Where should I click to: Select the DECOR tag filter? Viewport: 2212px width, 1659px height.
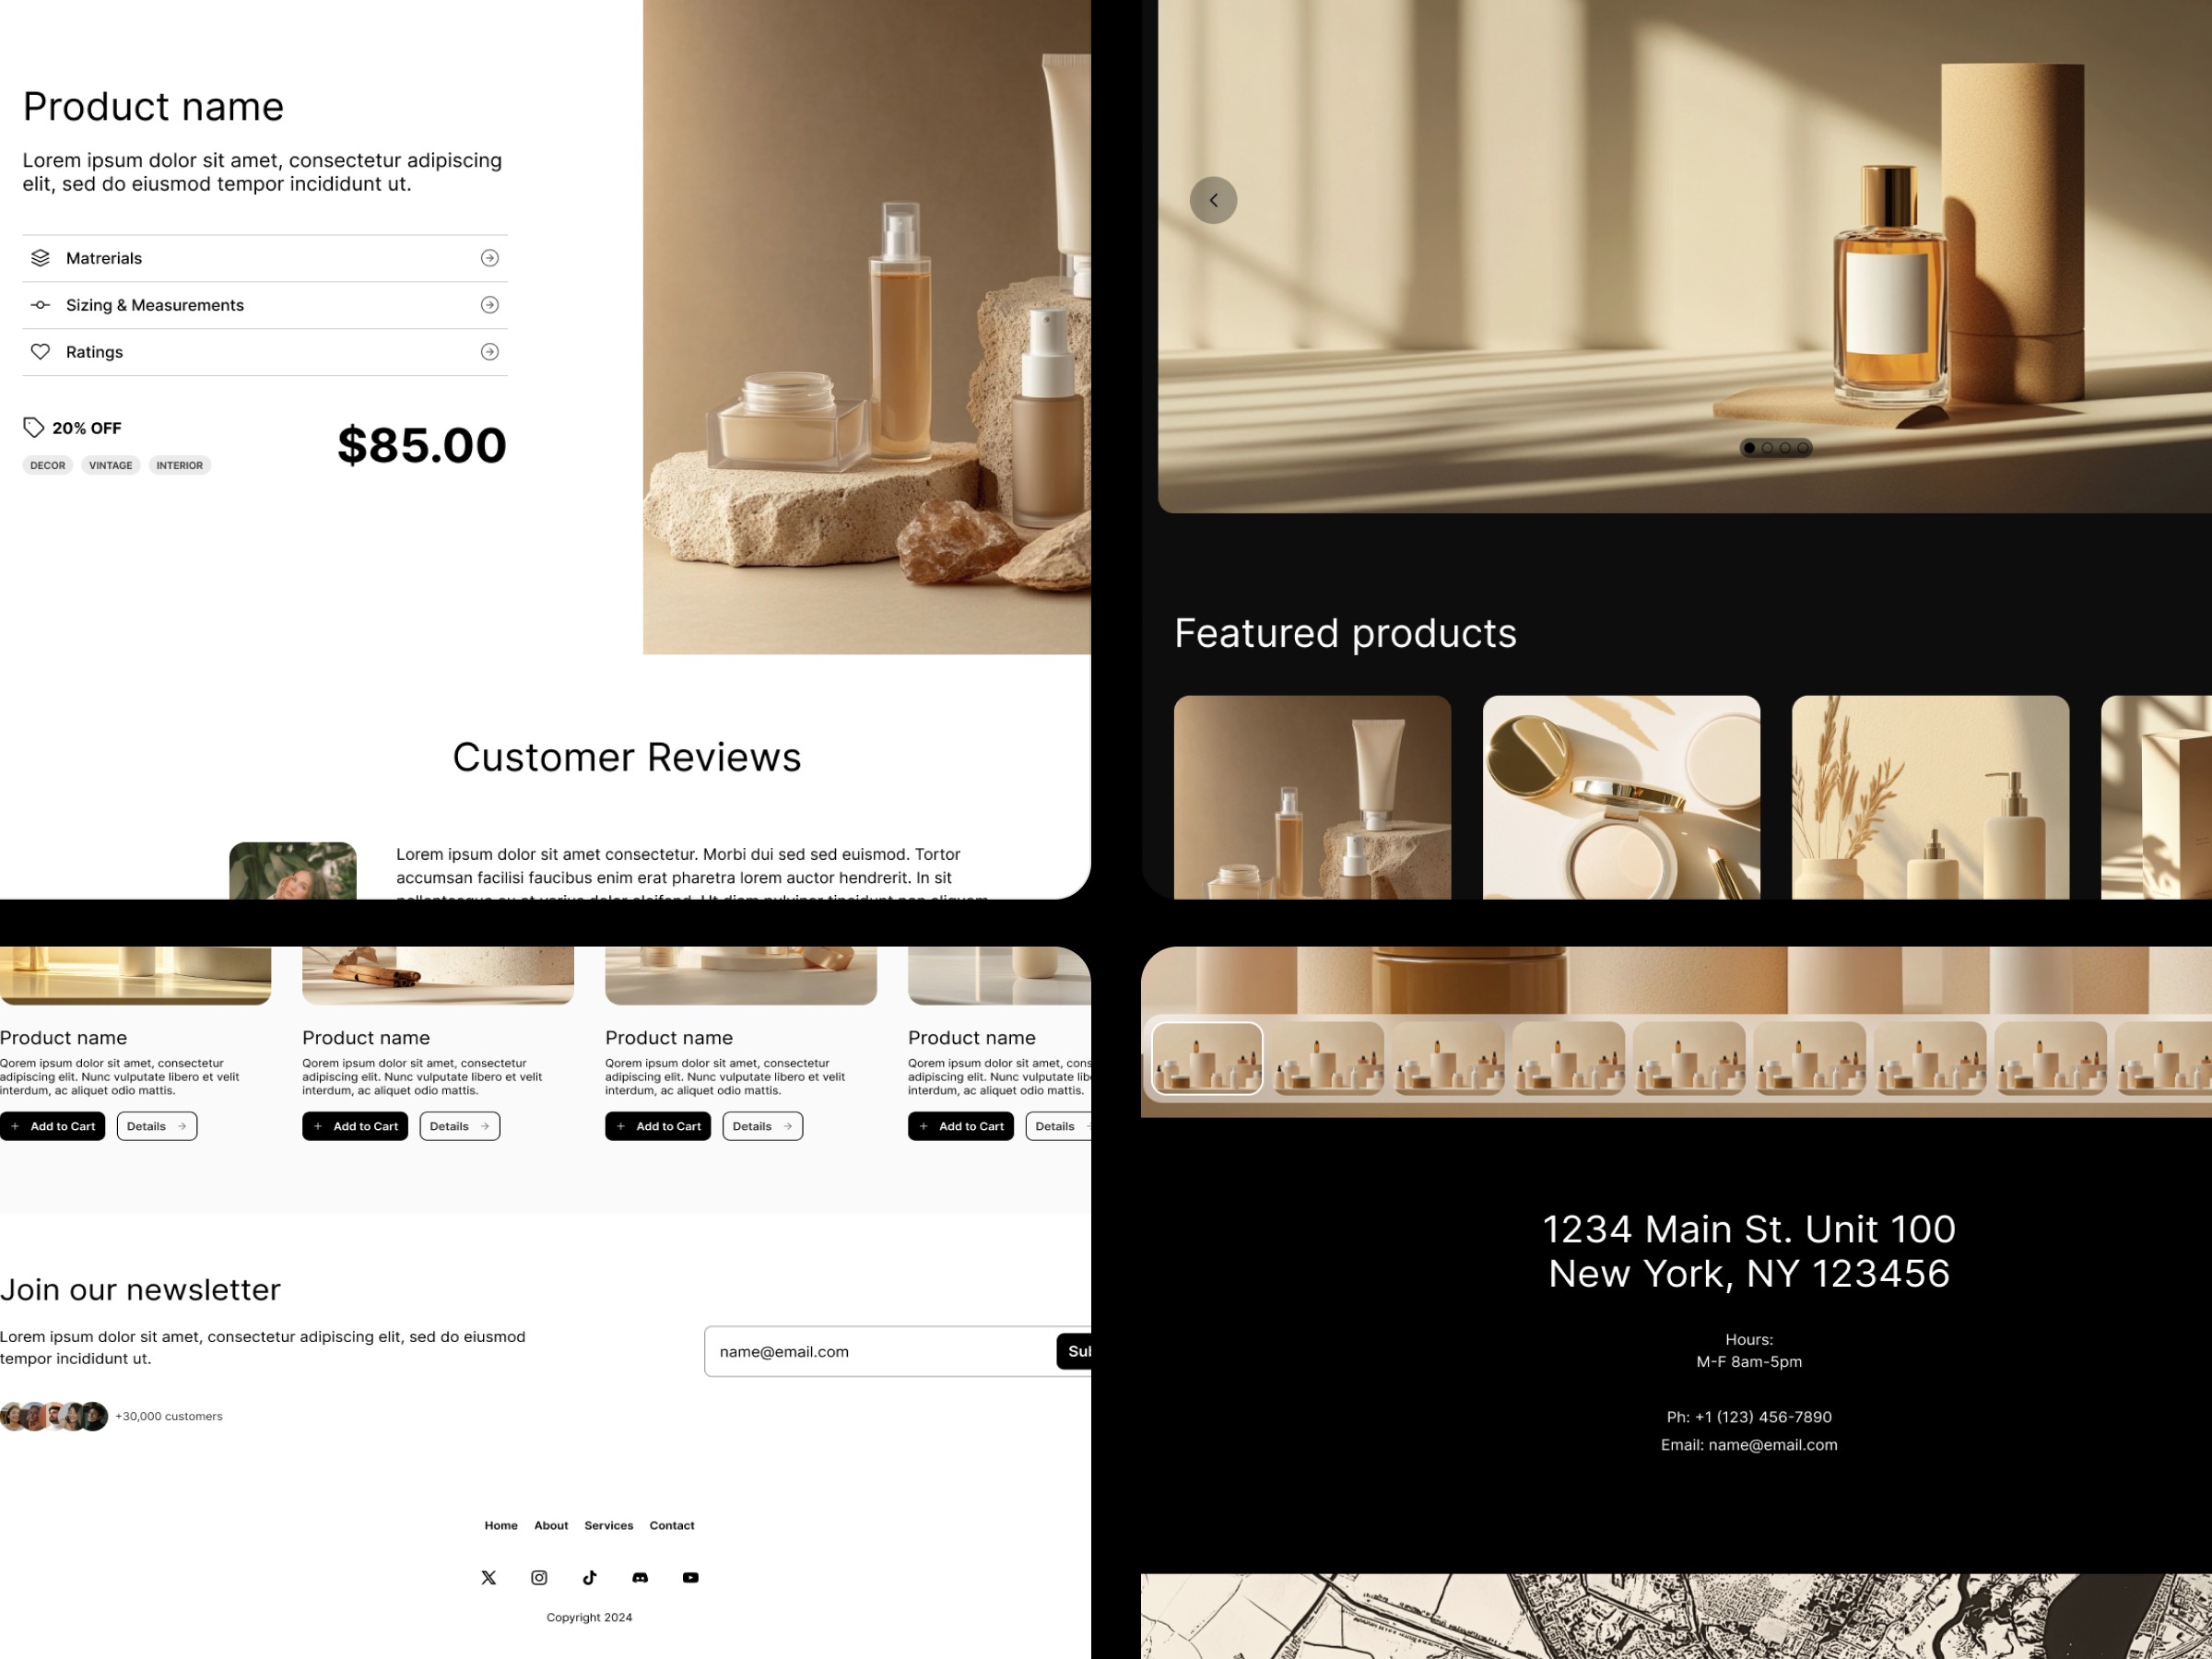point(47,464)
